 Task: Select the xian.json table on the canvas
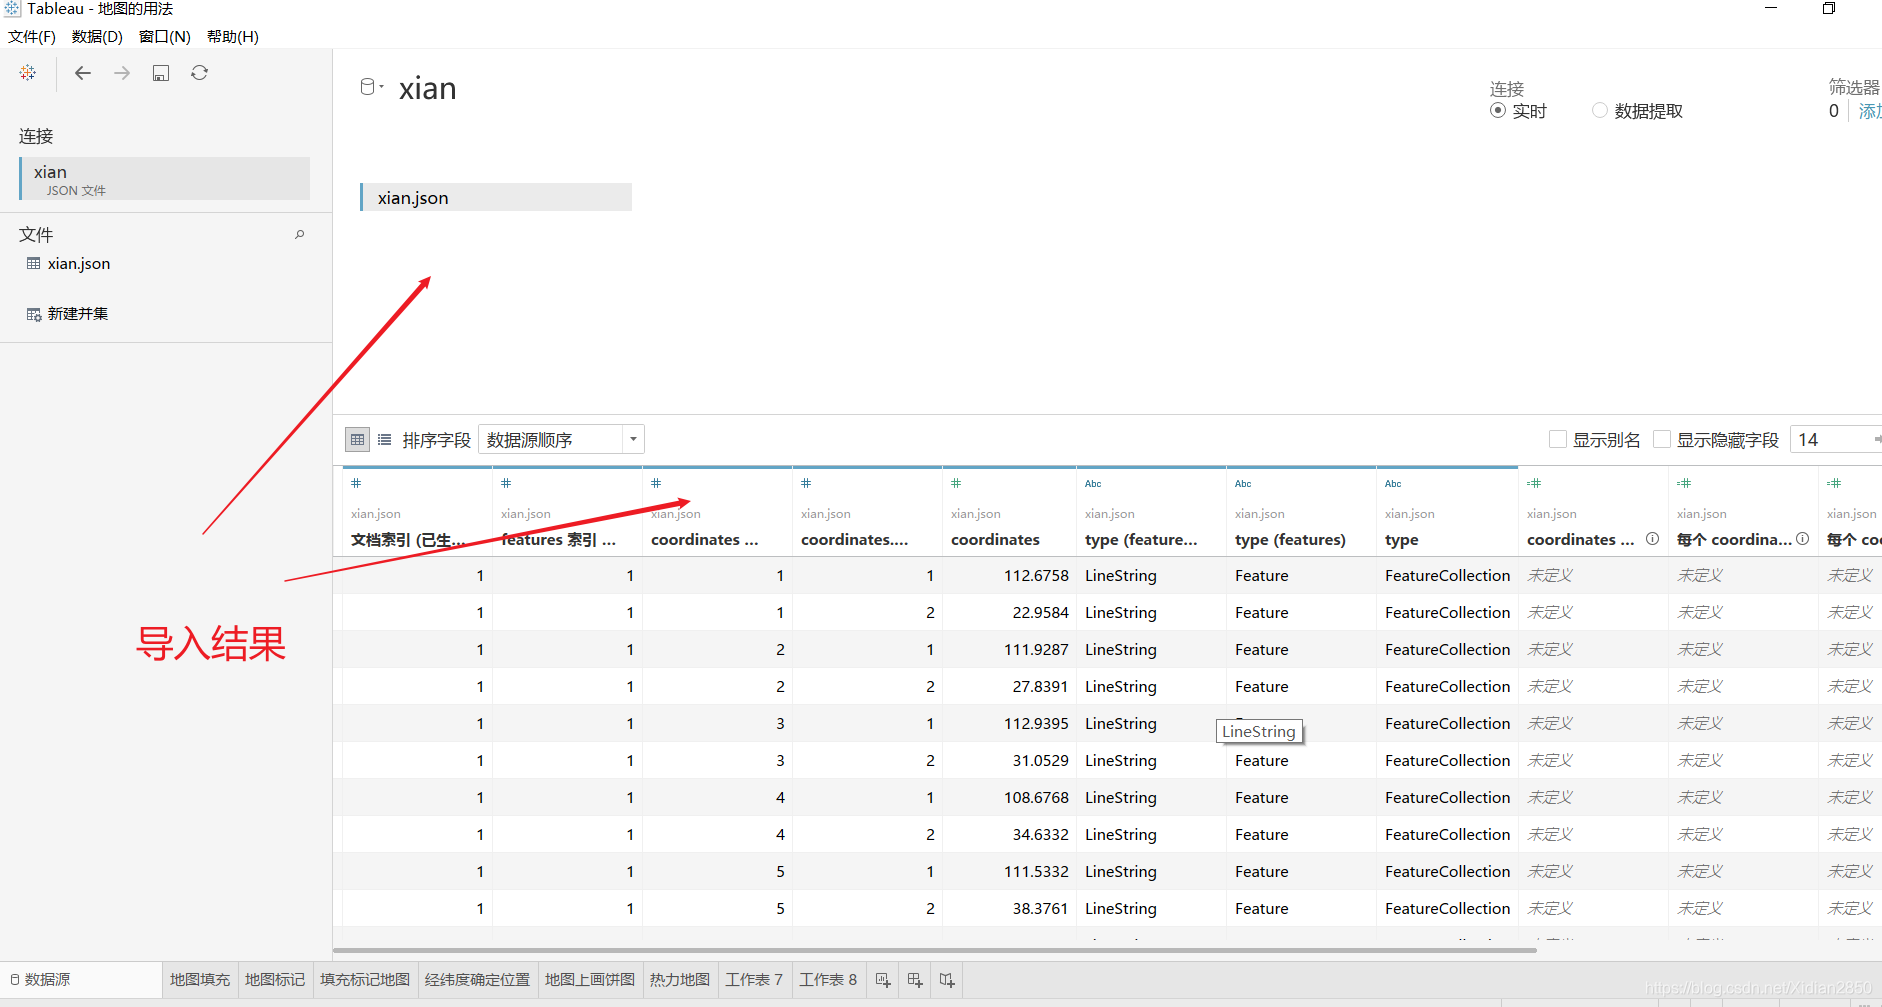point(496,197)
